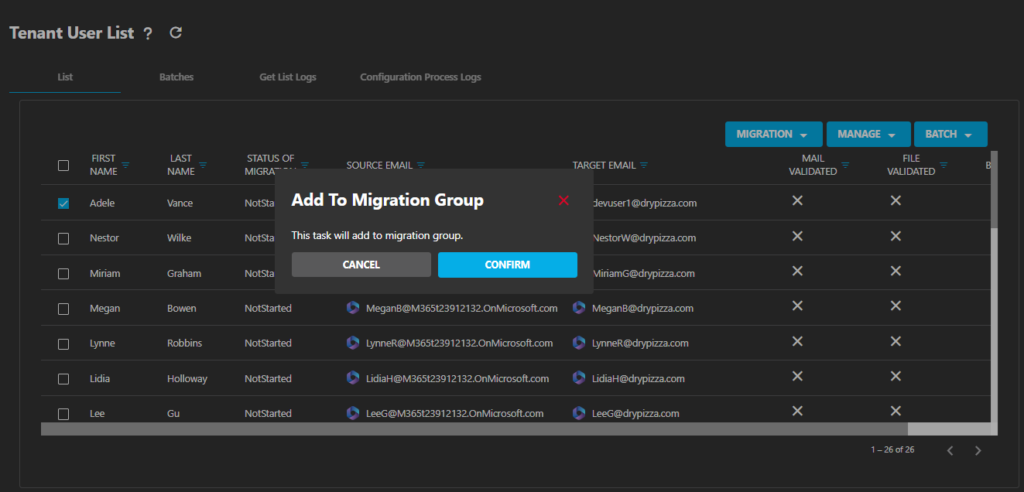Uncheck Adele Vance's row checkbox

[63, 203]
